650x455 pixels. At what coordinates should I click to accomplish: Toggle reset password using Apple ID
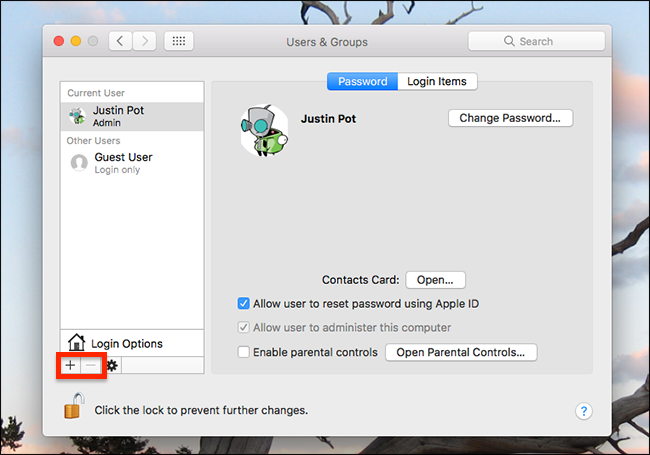coord(244,303)
